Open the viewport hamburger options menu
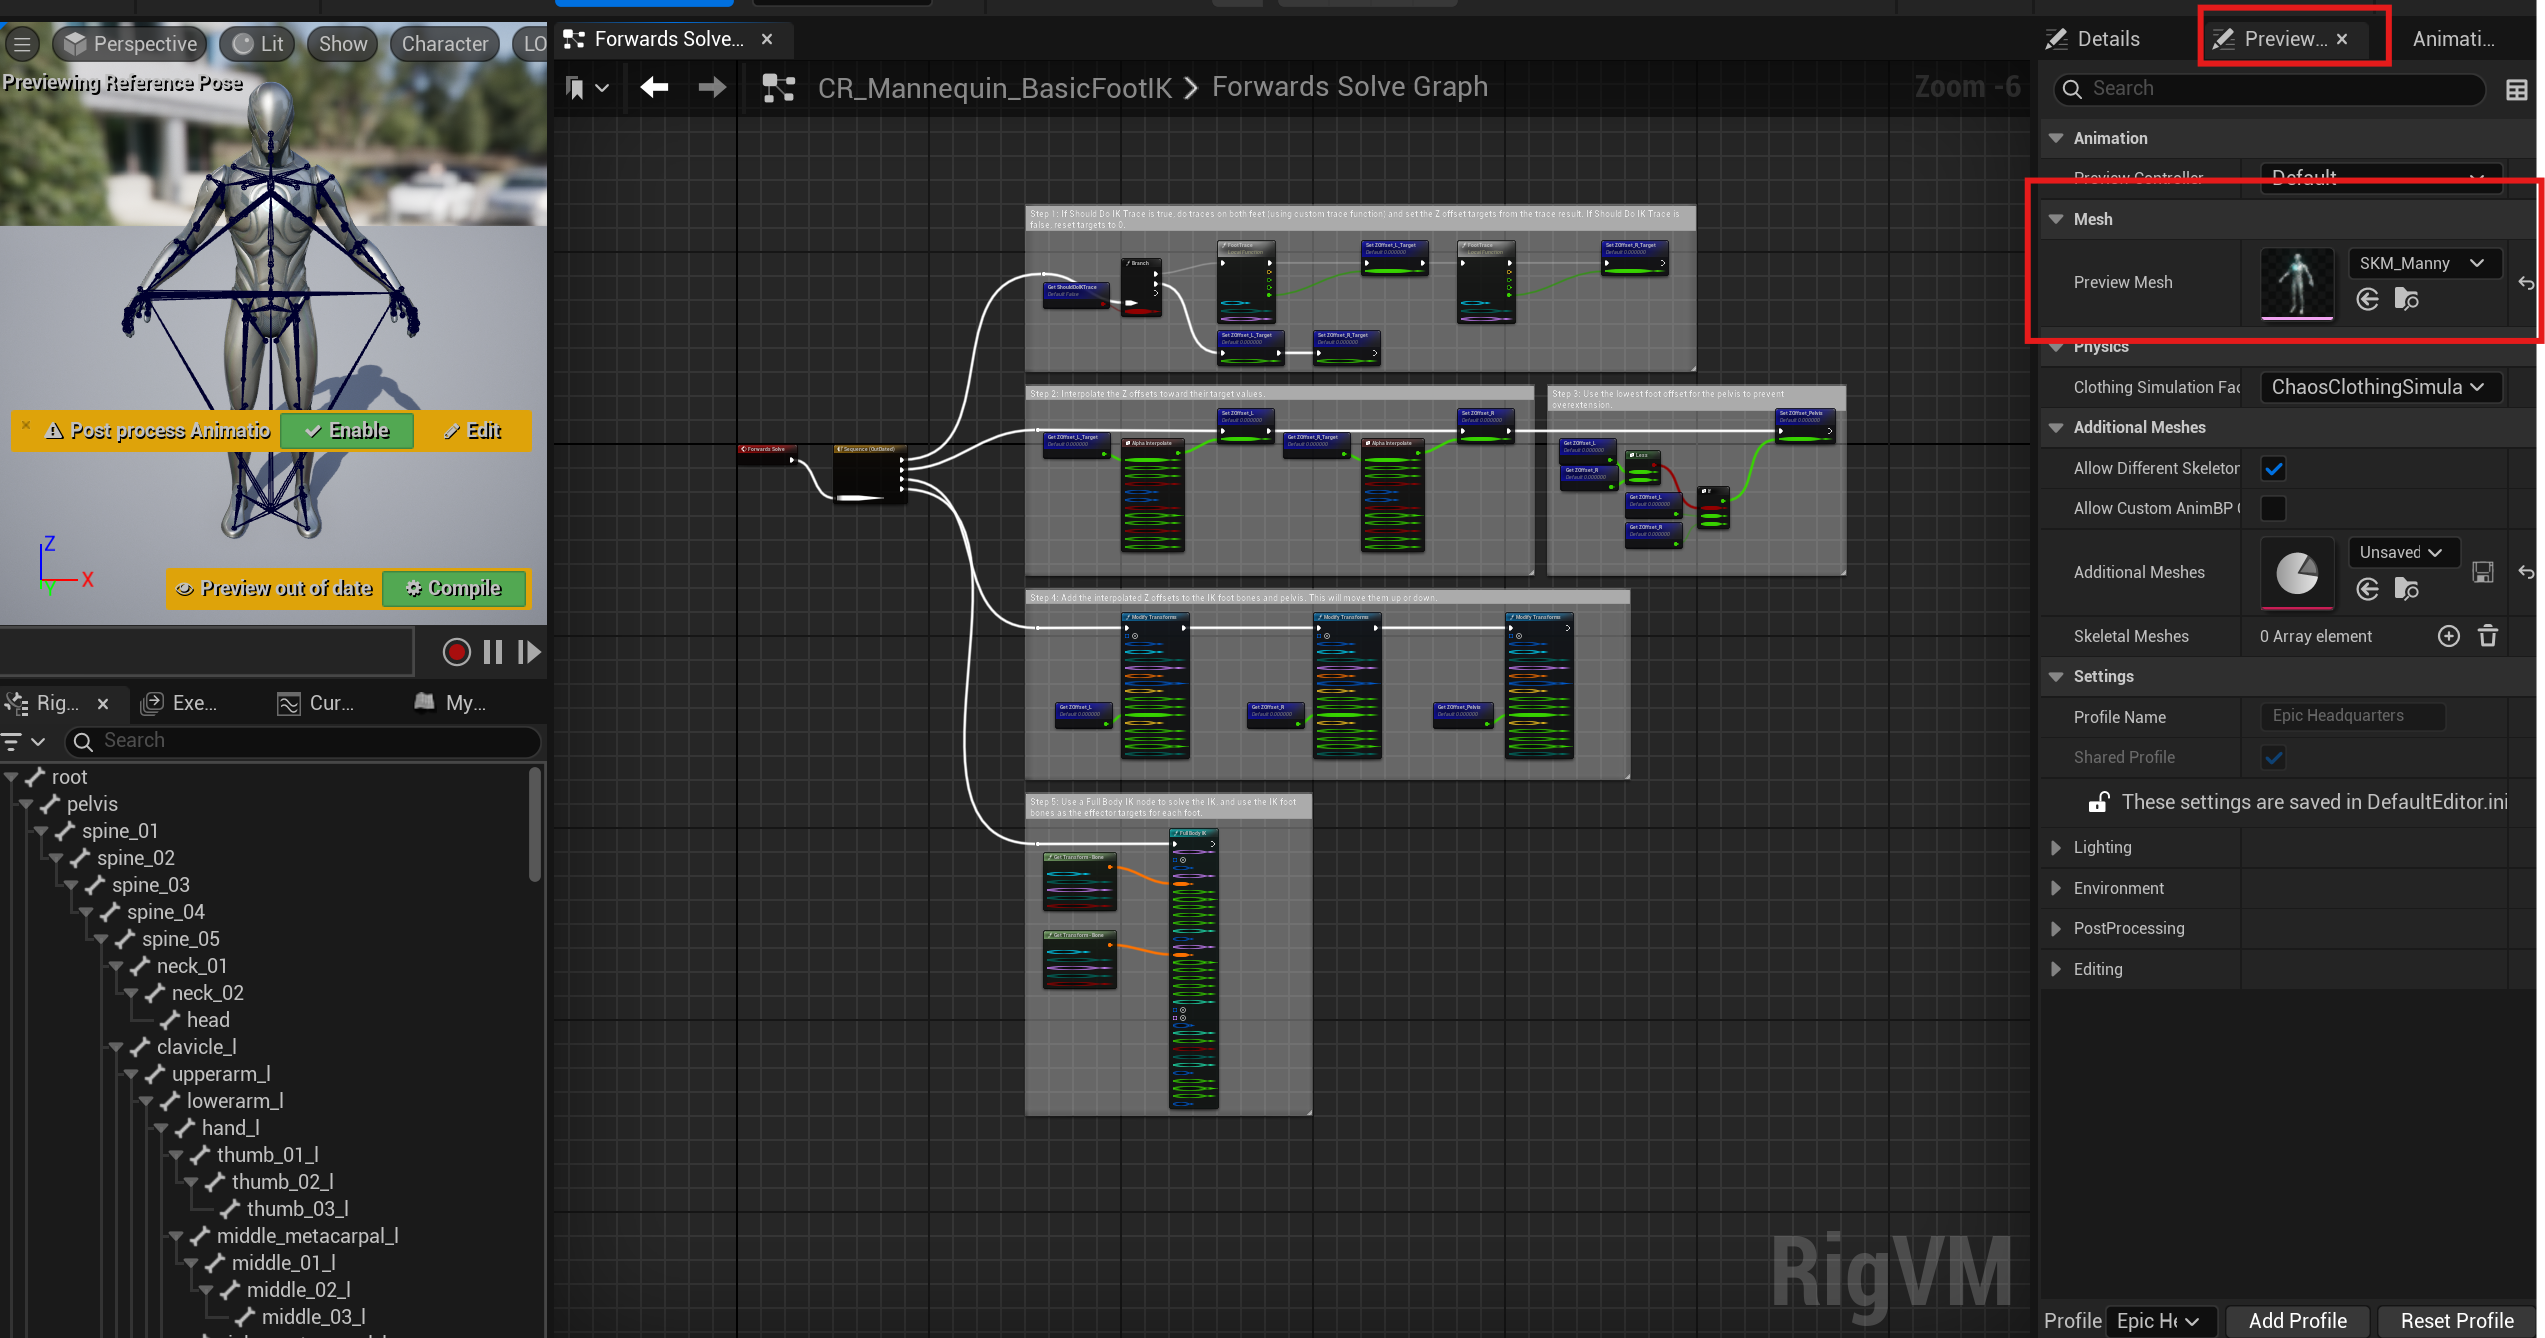 coord(22,43)
